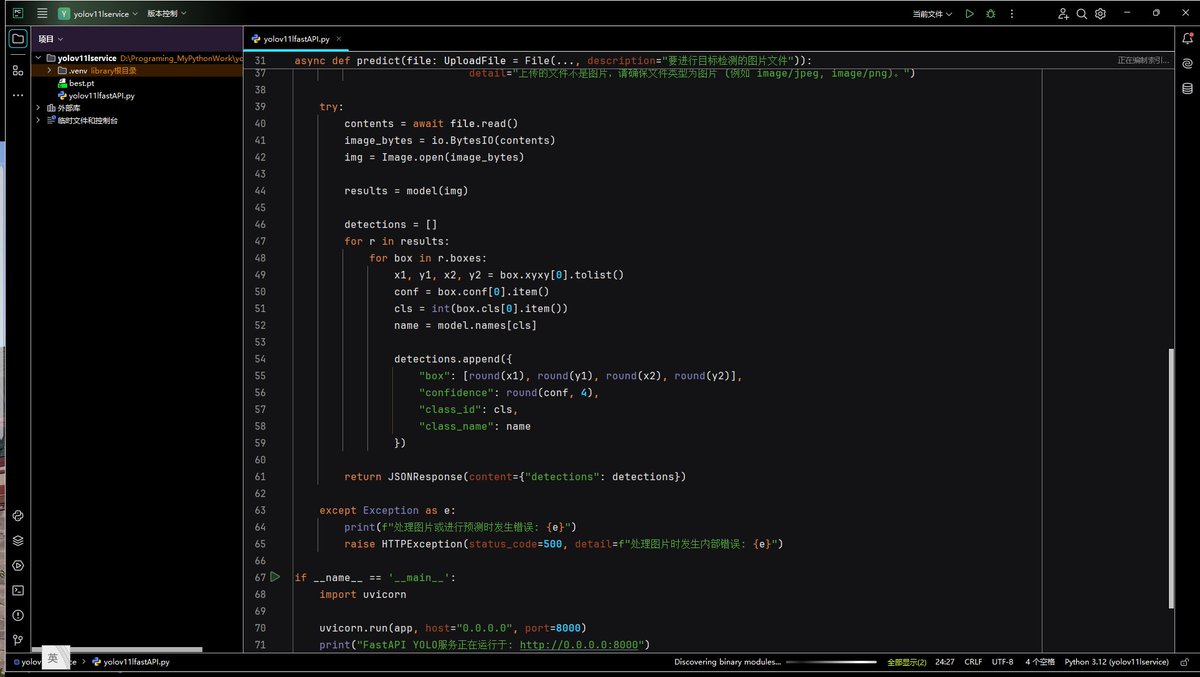Click the 'import uvicorn' line

362,594
